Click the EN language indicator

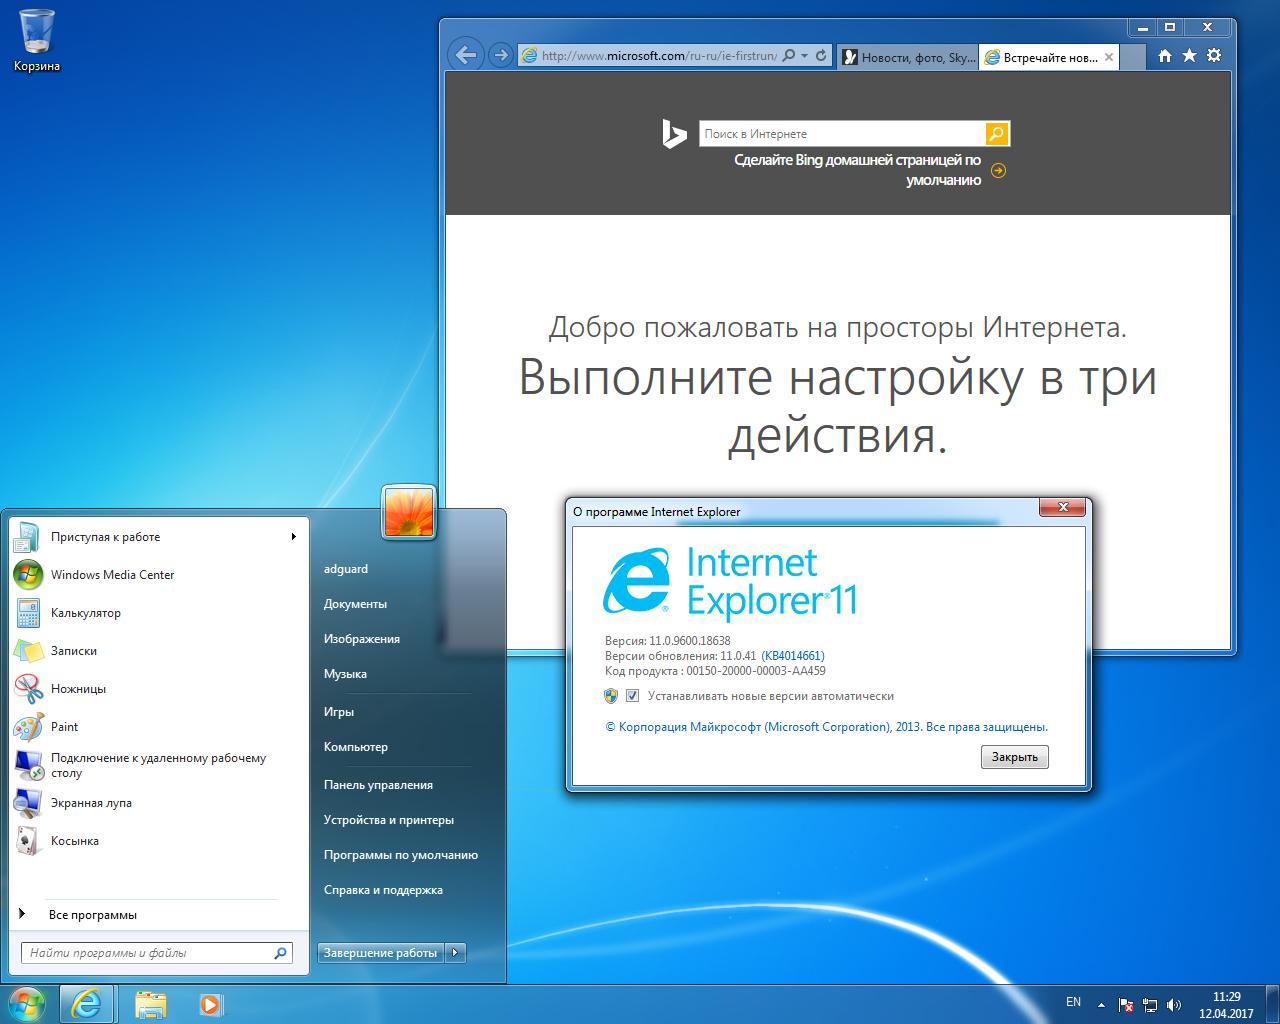coord(1073,1002)
